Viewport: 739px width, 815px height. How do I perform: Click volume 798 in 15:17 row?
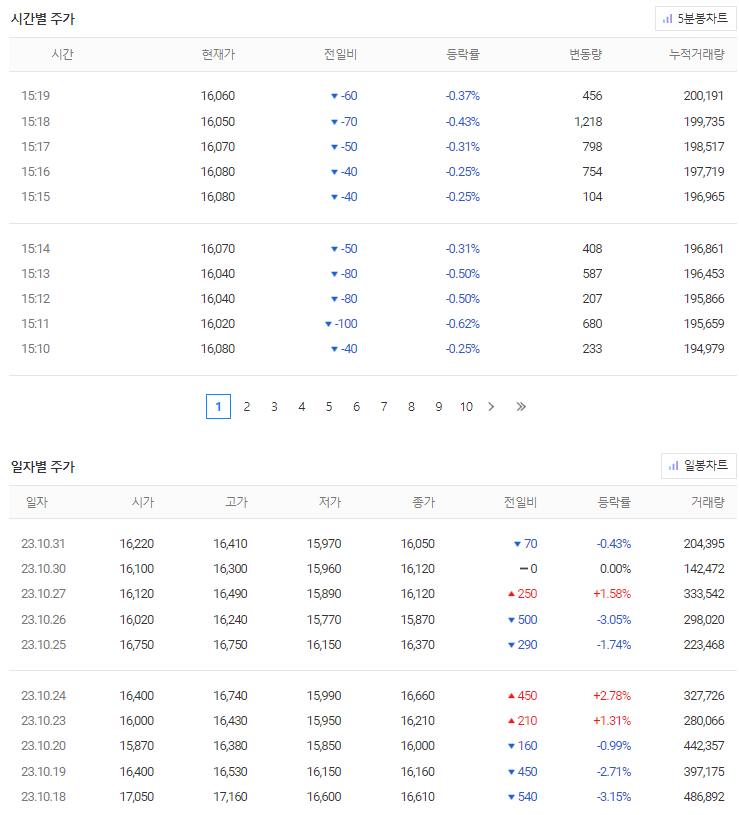(x=592, y=147)
